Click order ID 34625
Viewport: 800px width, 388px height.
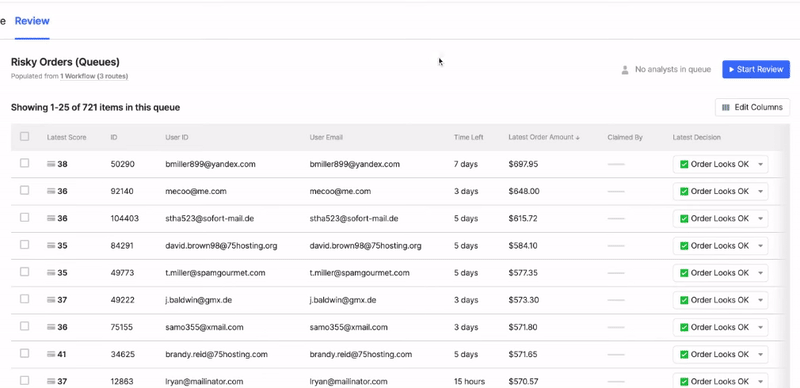click(122, 354)
